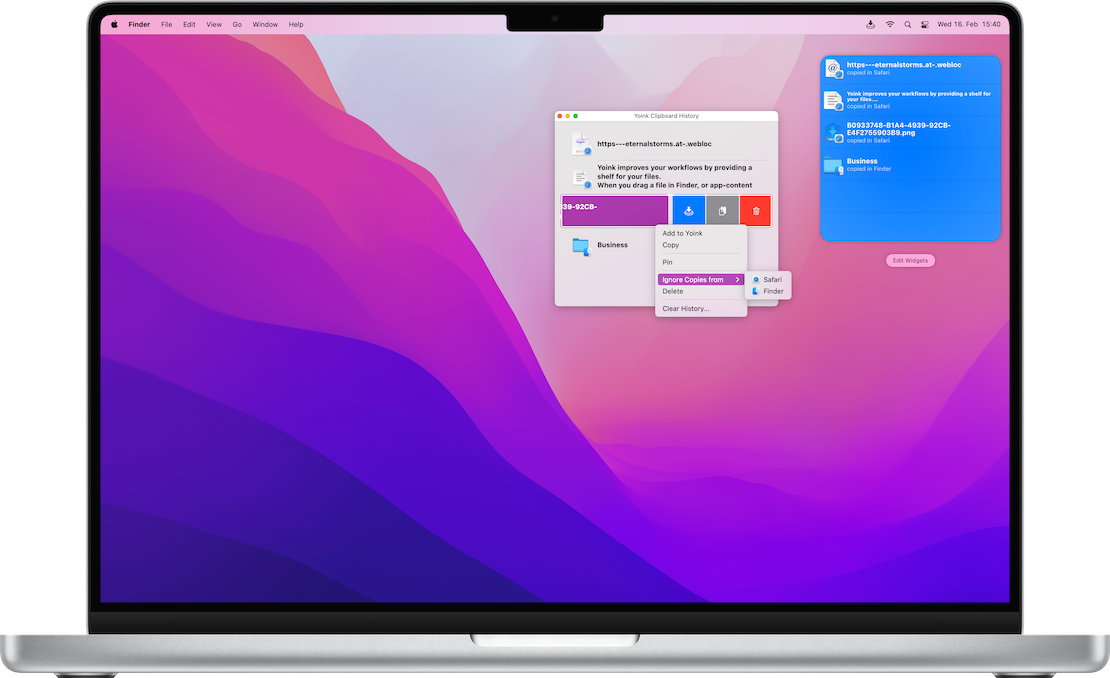Click https---eternalstorms.at-.webloc title in the widget

[x=904, y=64]
